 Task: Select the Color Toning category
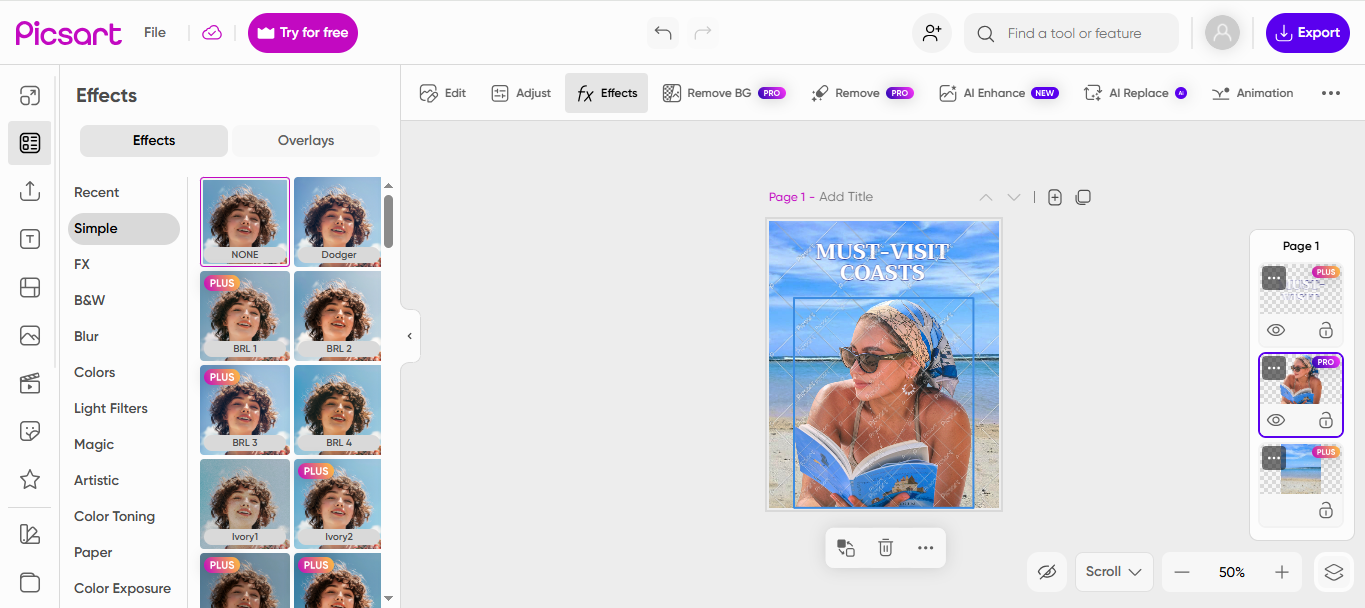114,516
